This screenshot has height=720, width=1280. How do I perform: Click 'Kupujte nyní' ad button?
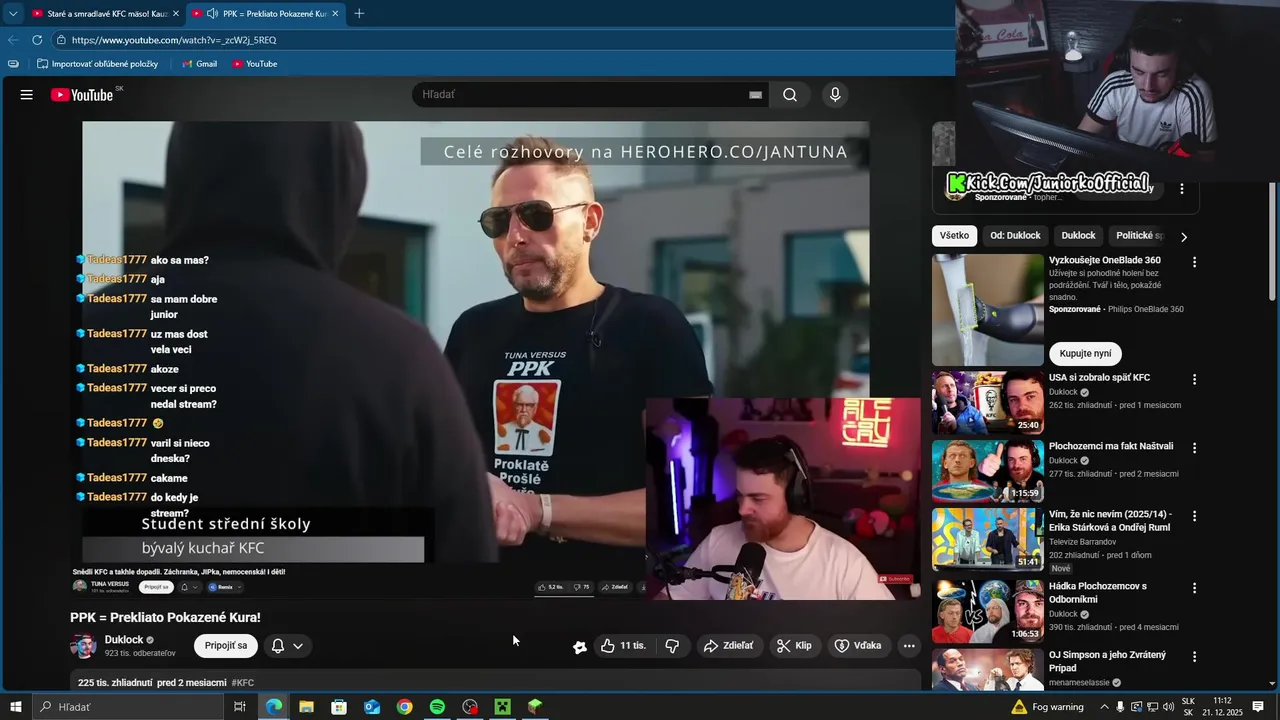(x=1085, y=354)
